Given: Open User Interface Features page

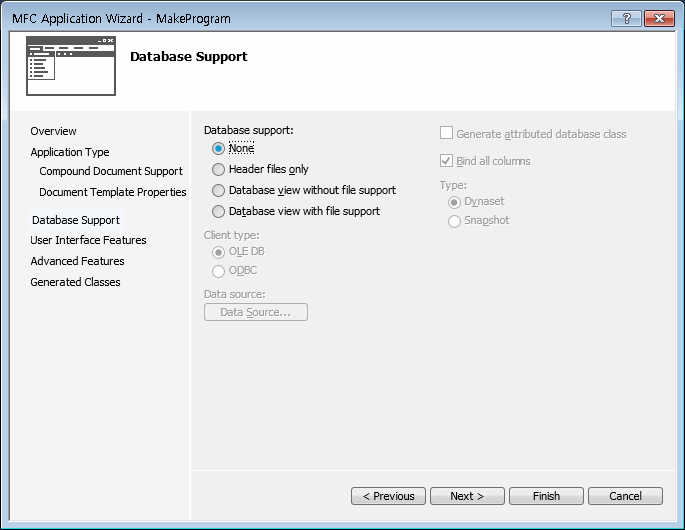Looking at the screenshot, I should 88,240.
